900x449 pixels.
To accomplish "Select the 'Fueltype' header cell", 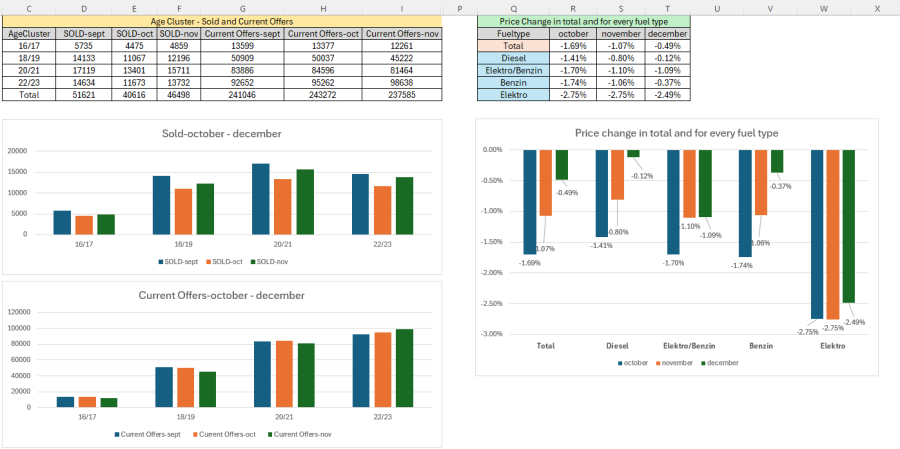I will point(513,33).
